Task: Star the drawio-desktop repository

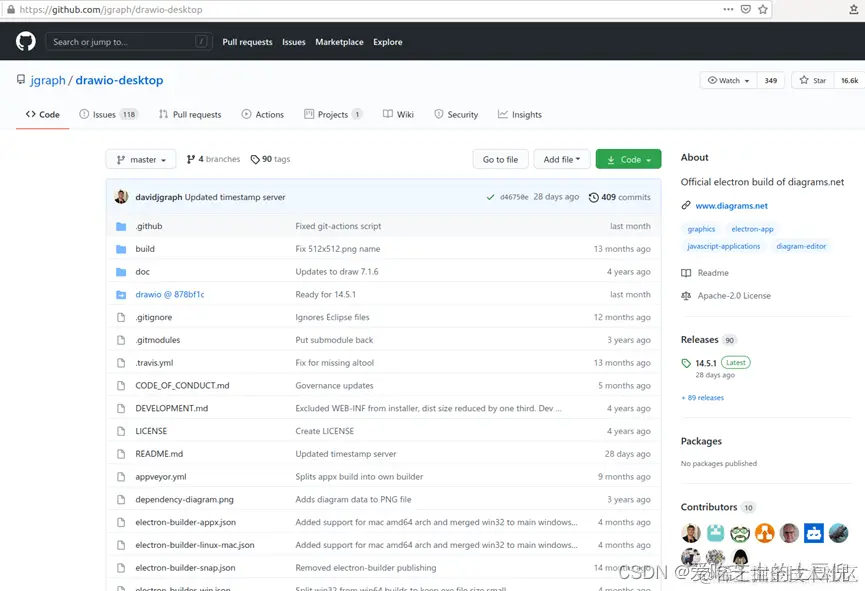Action: click(813, 80)
